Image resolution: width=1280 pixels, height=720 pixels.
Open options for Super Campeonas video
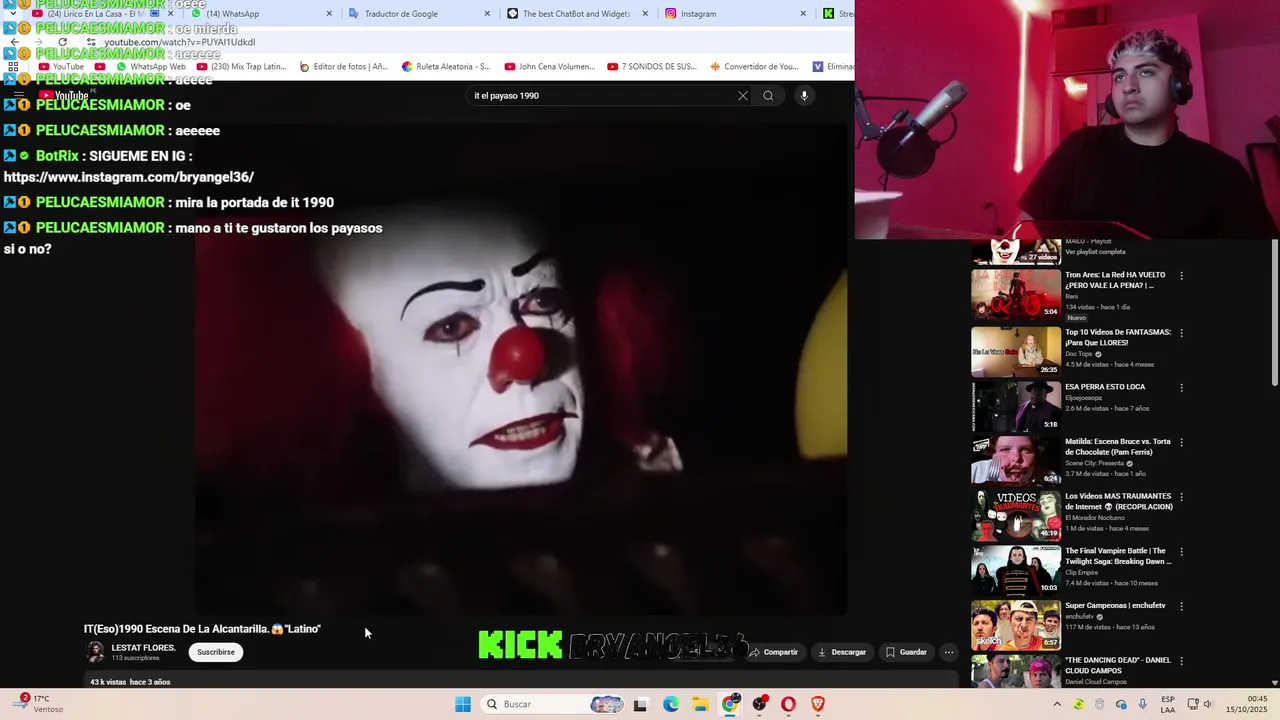(1181, 606)
